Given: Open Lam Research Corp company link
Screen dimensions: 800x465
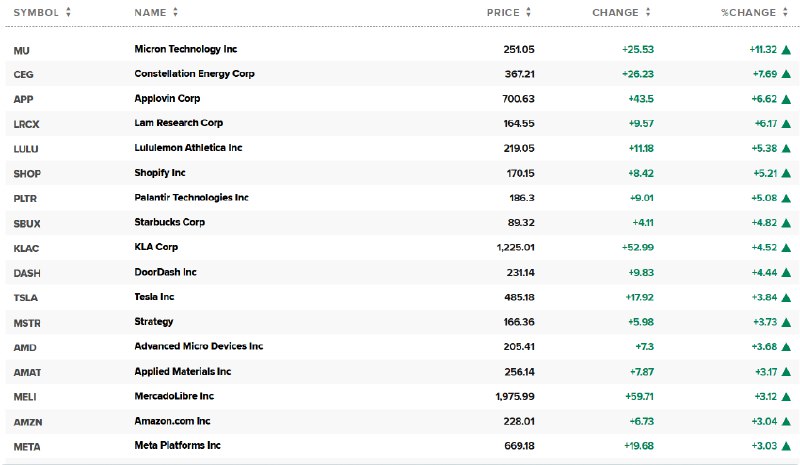Looking at the screenshot, I should coord(179,123).
